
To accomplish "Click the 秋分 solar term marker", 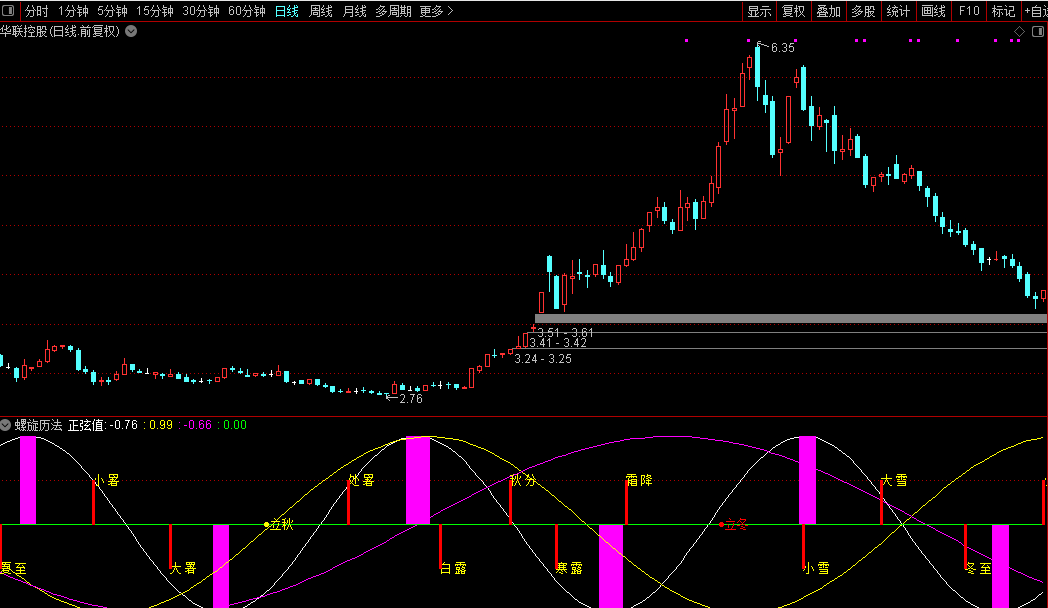I will pos(523,480).
